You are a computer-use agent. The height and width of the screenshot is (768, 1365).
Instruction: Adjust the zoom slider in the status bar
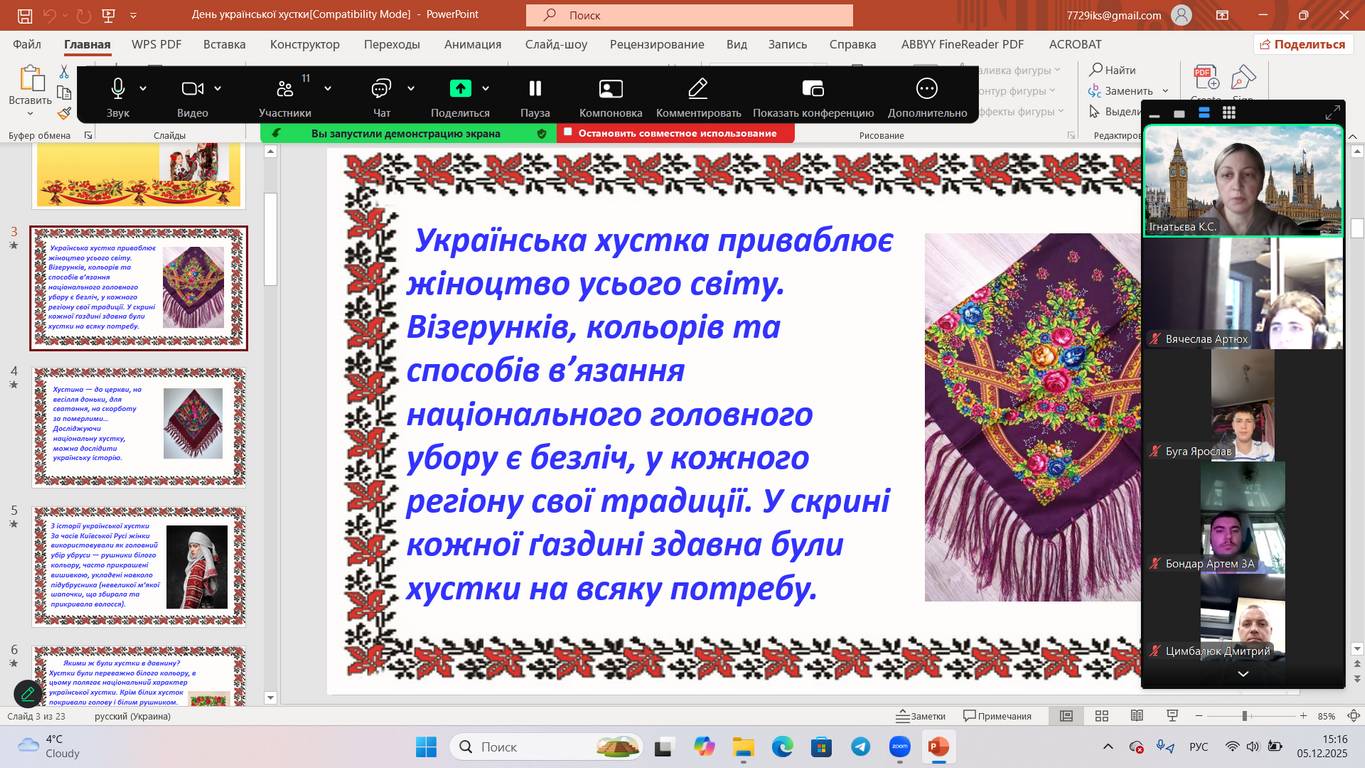coord(1245,716)
